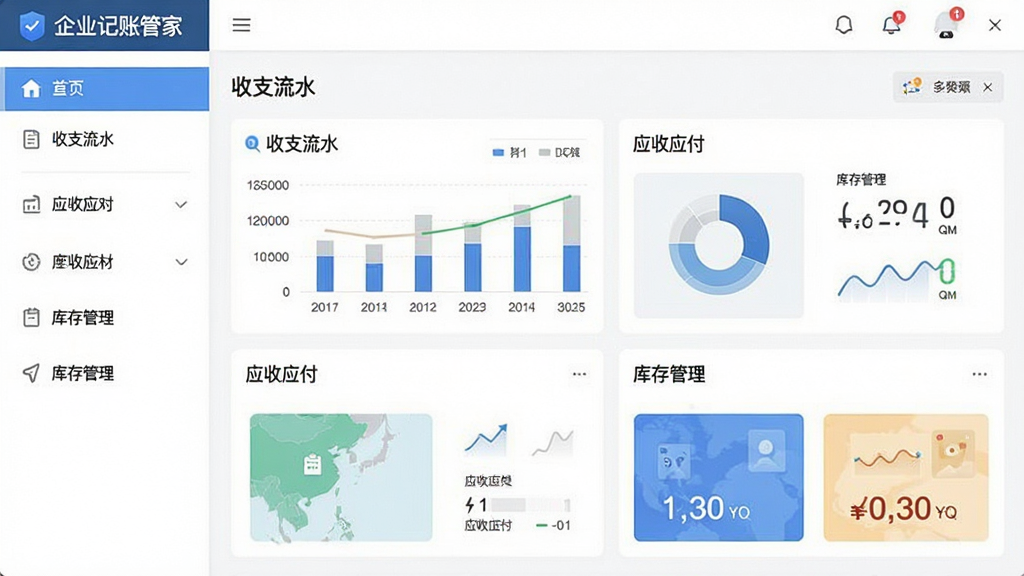The image size is (1024, 576).
Task: Click the 120000 axis label
Action: (268, 221)
